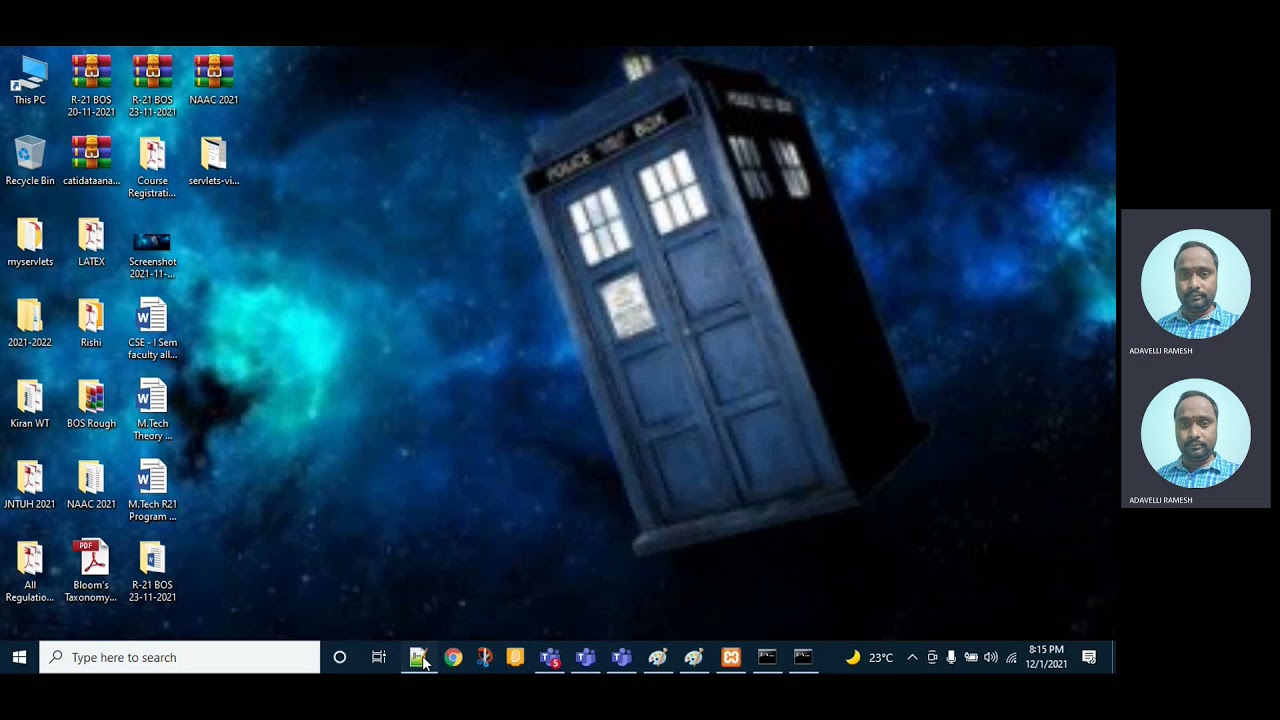Open the clock showing 8:15 PM
This screenshot has height=720, width=1280.
pyautogui.click(x=1046, y=657)
